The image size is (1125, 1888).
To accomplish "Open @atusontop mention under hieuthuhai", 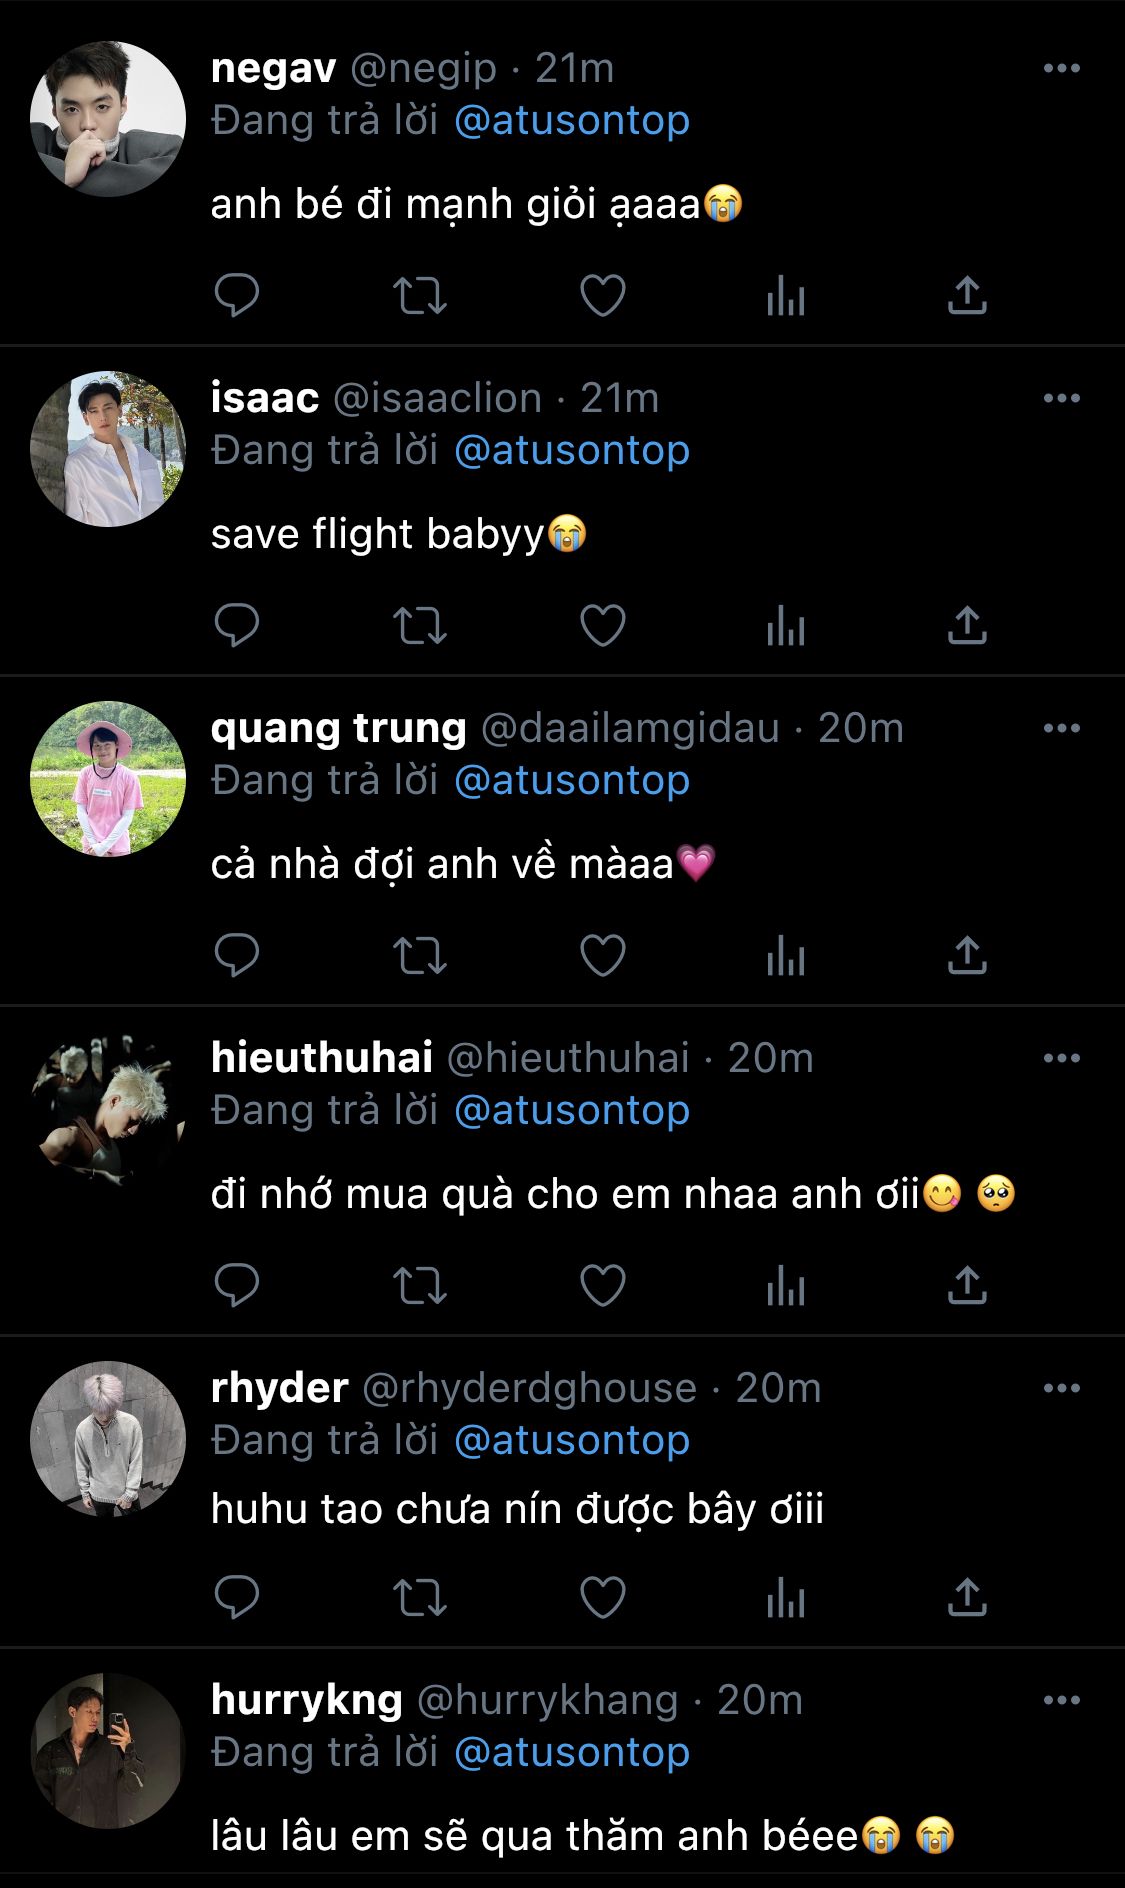I will pyautogui.click(x=572, y=1110).
